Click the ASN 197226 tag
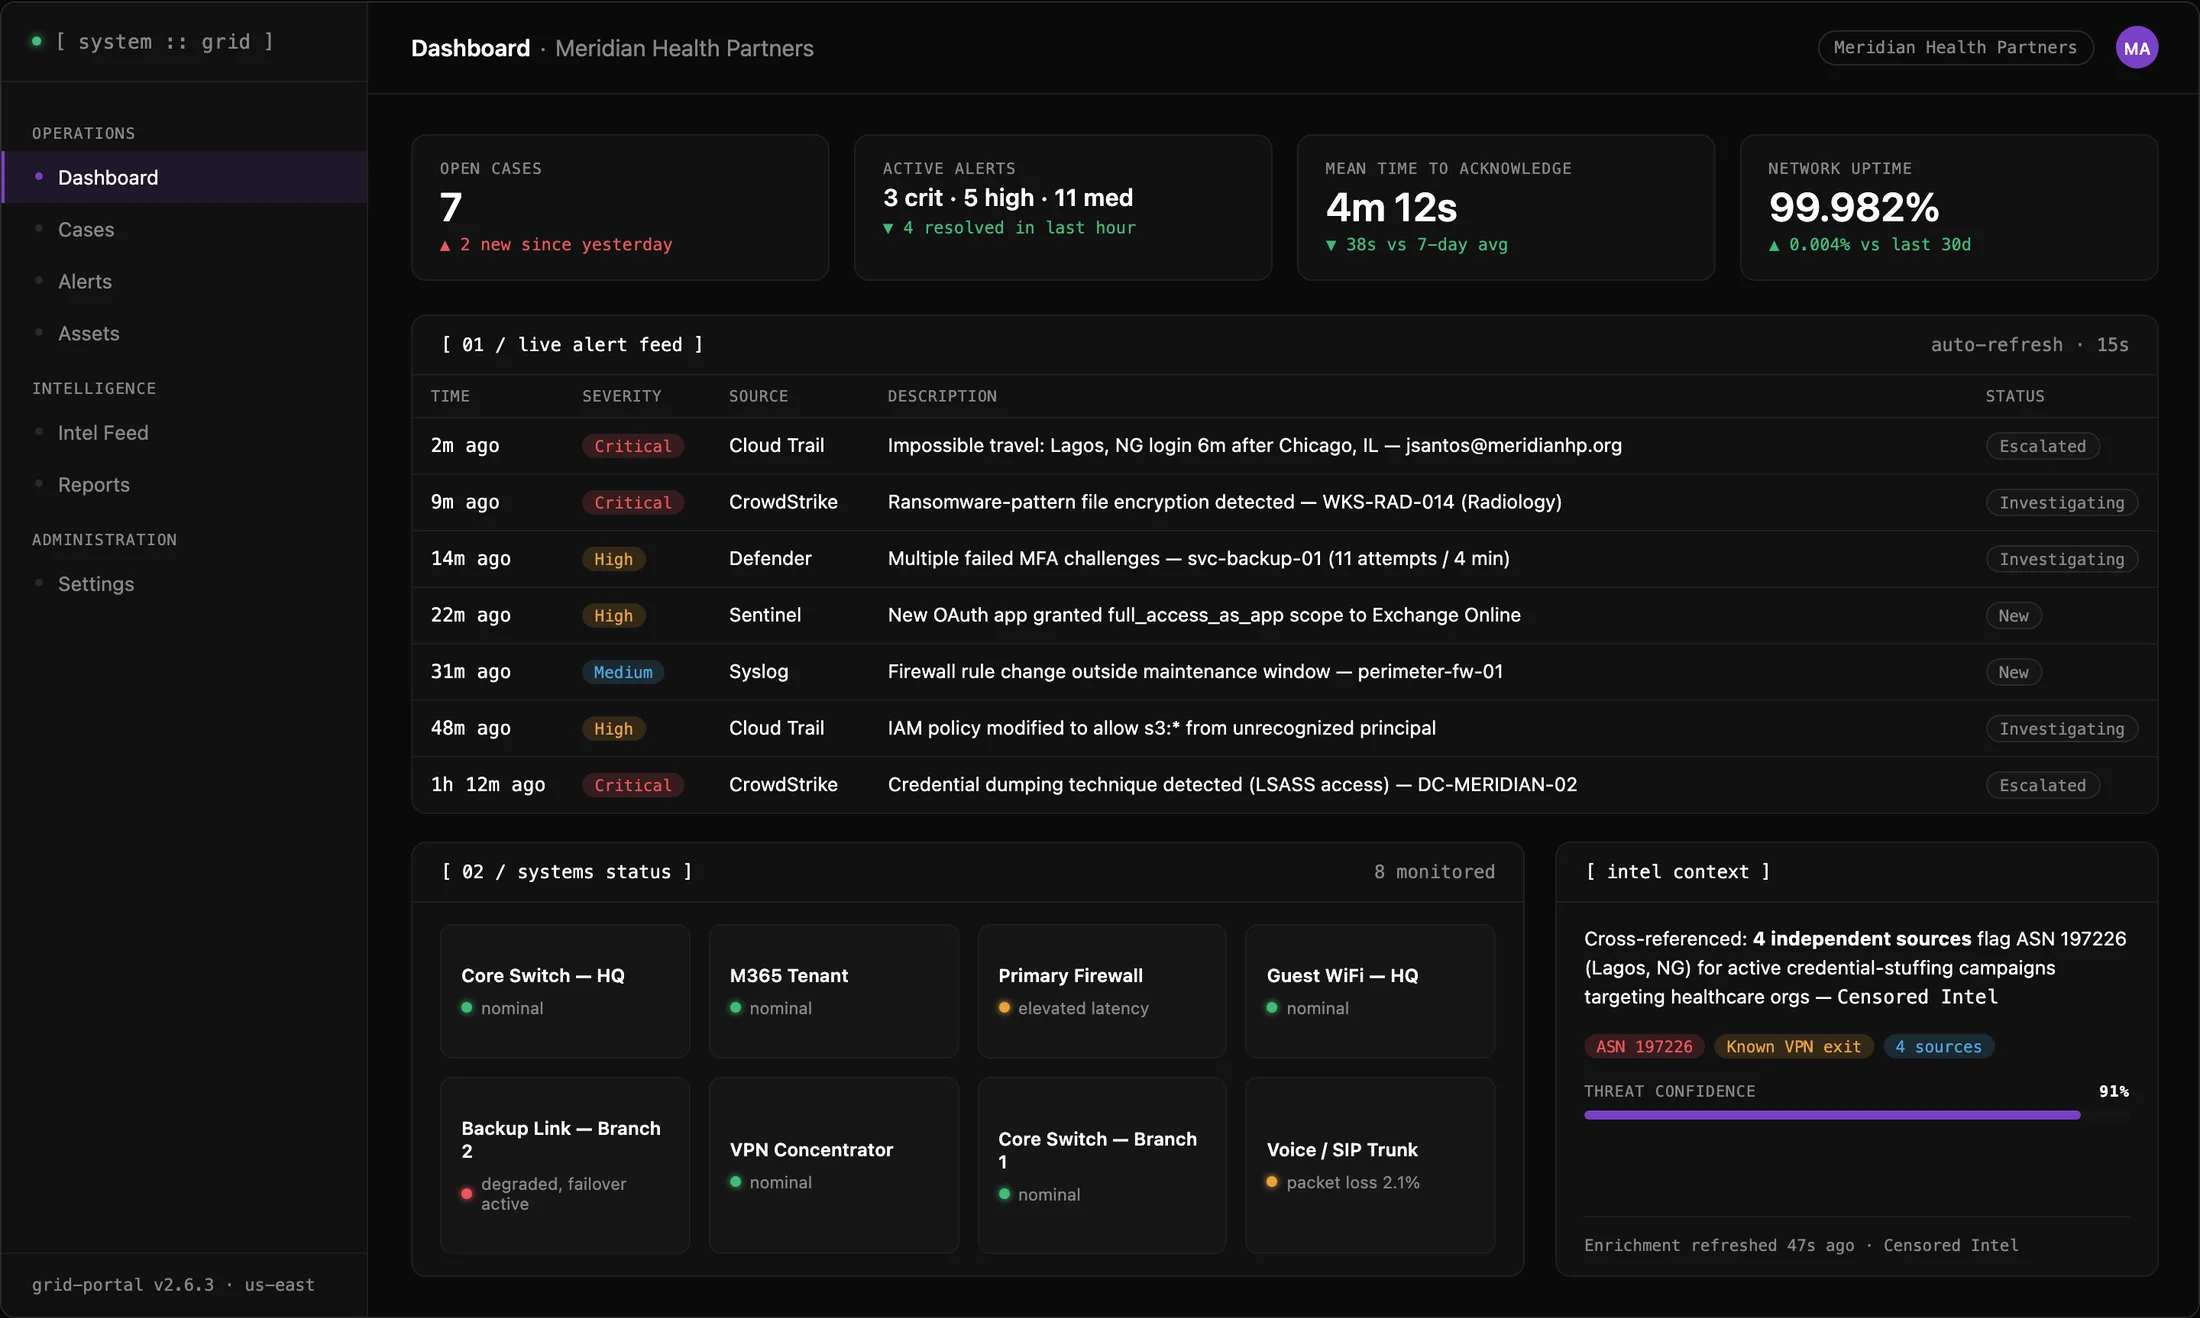 1644,1047
